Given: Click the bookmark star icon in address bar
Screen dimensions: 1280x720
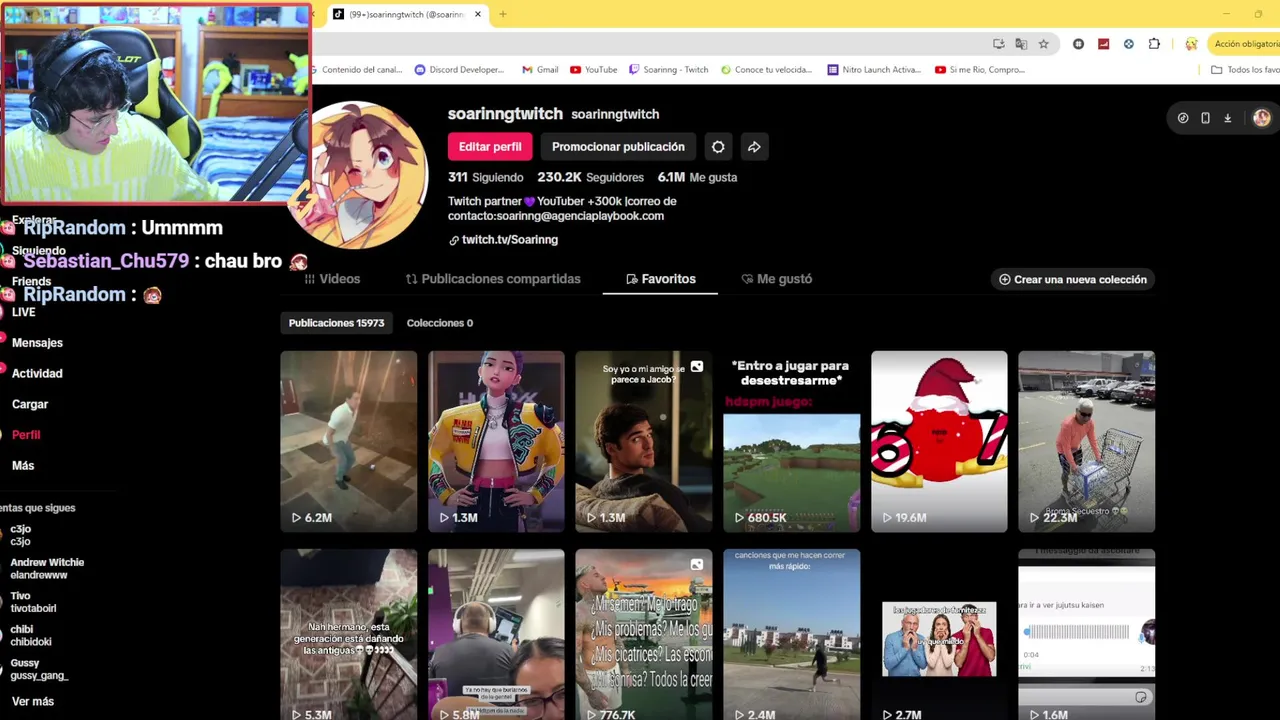Looking at the screenshot, I should (x=1043, y=44).
